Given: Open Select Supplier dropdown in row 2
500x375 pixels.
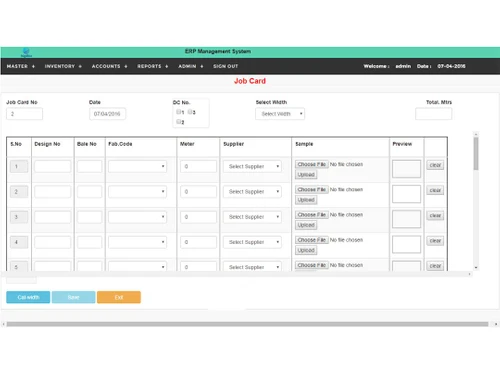Looking at the screenshot, I should (252, 192).
